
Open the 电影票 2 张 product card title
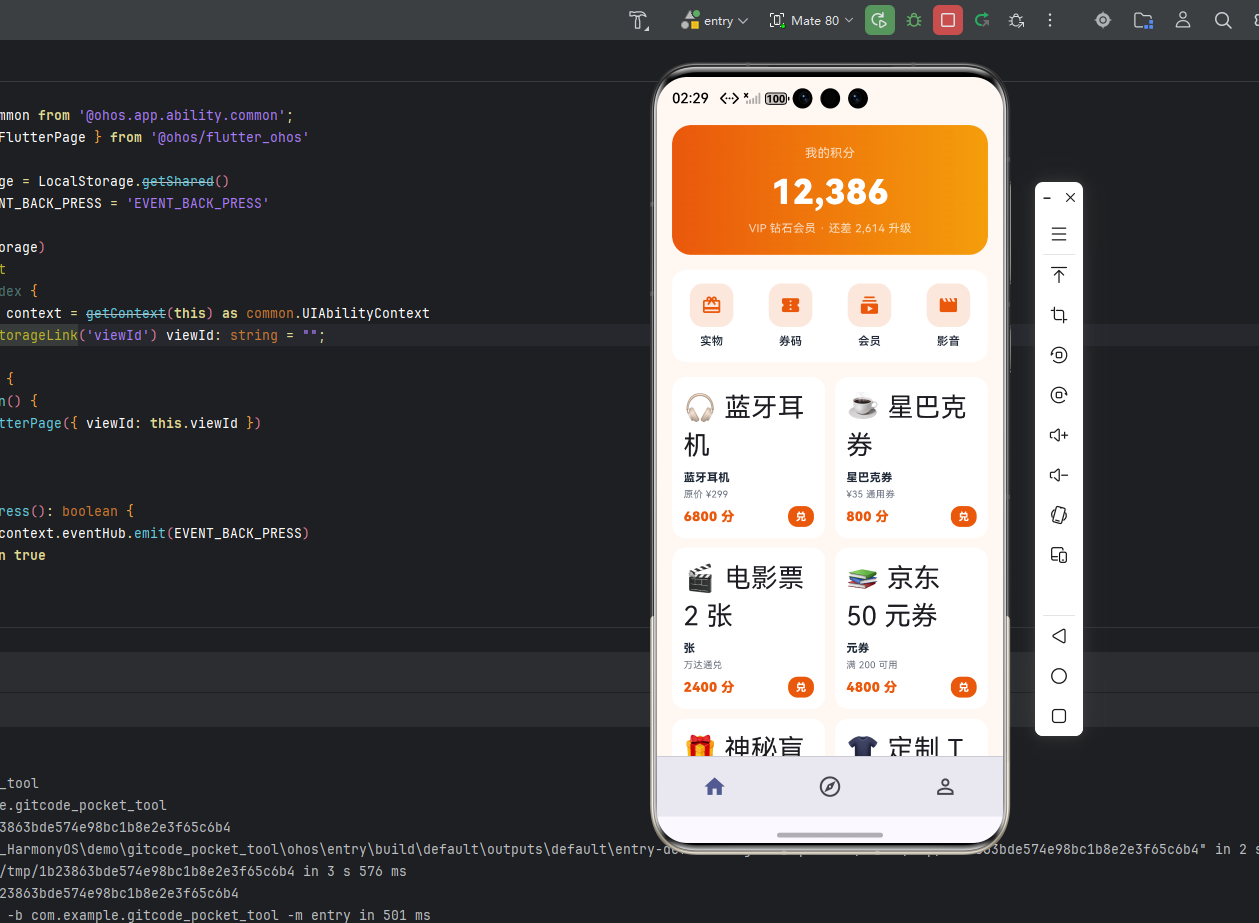[x=744, y=597]
